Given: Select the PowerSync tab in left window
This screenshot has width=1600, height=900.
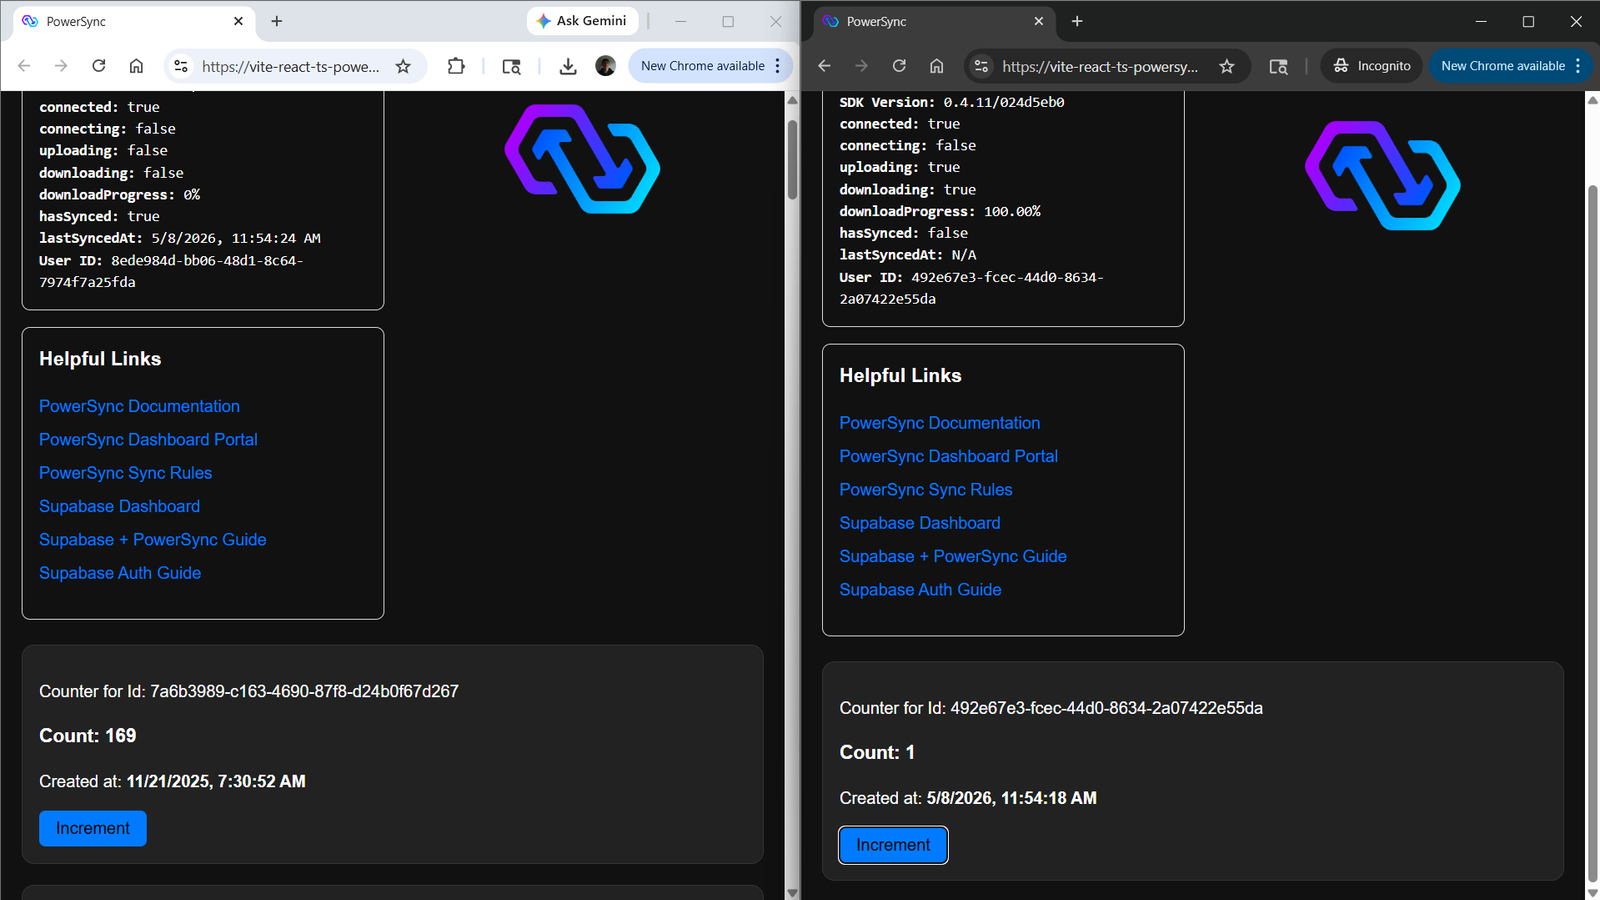Looking at the screenshot, I should [133, 21].
